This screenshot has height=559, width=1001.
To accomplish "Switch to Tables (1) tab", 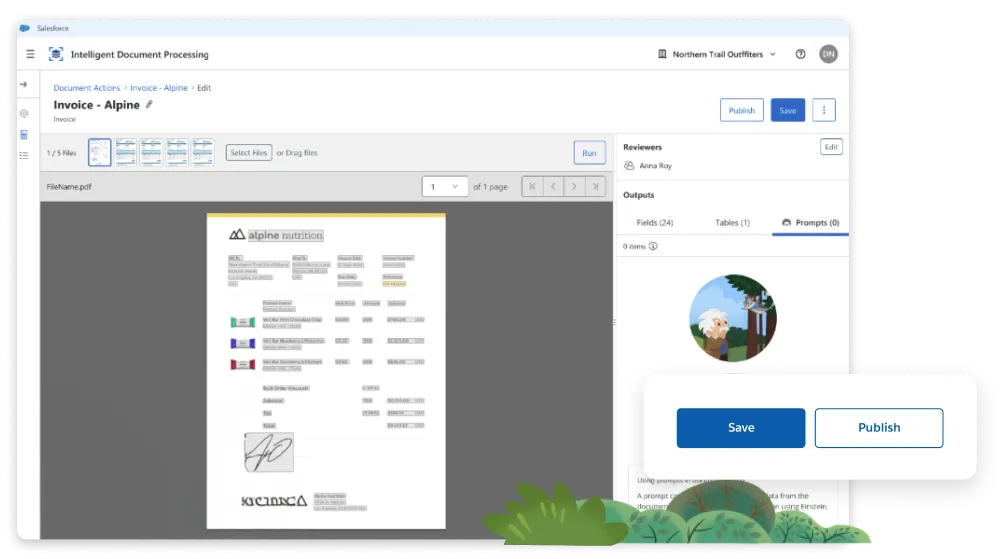I will click(732, 223).
